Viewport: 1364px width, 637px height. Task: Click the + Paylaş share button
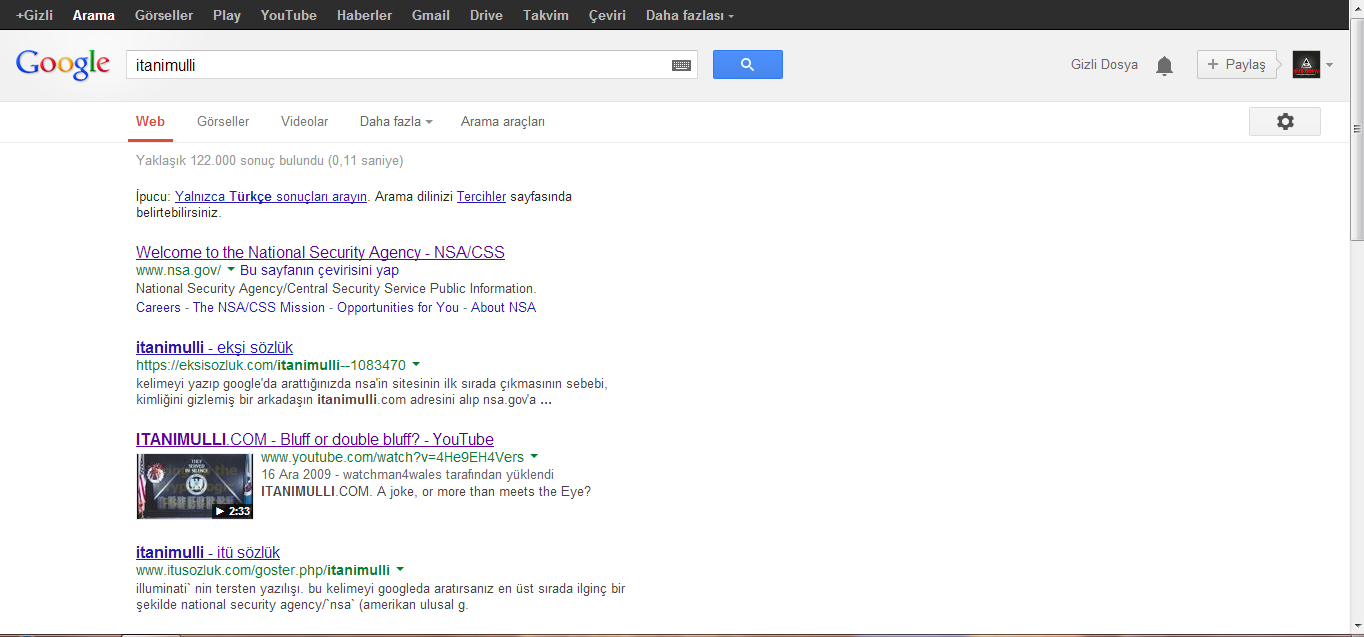1237,65
